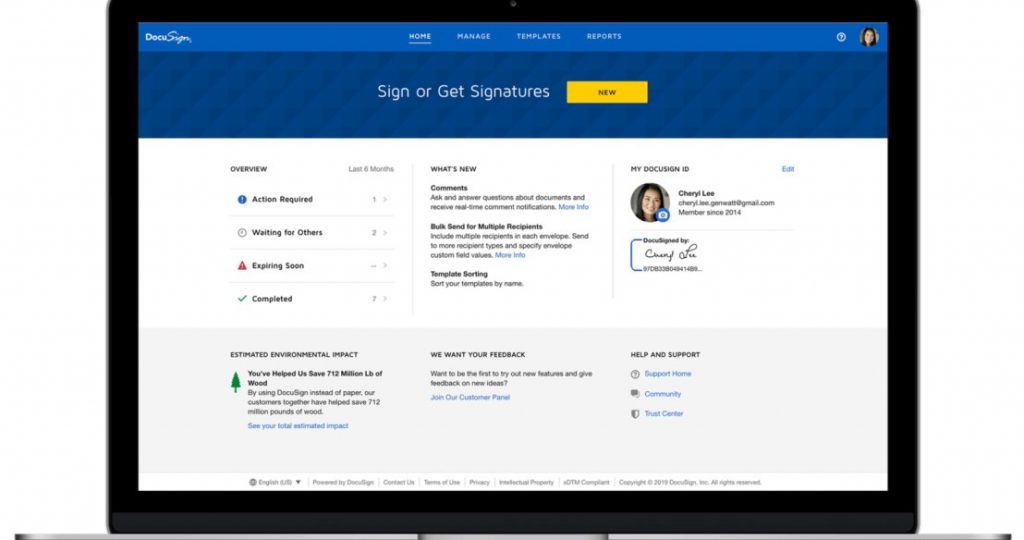
Task: Click the Template Sorting heading
Action: click(x=459, y=274)
